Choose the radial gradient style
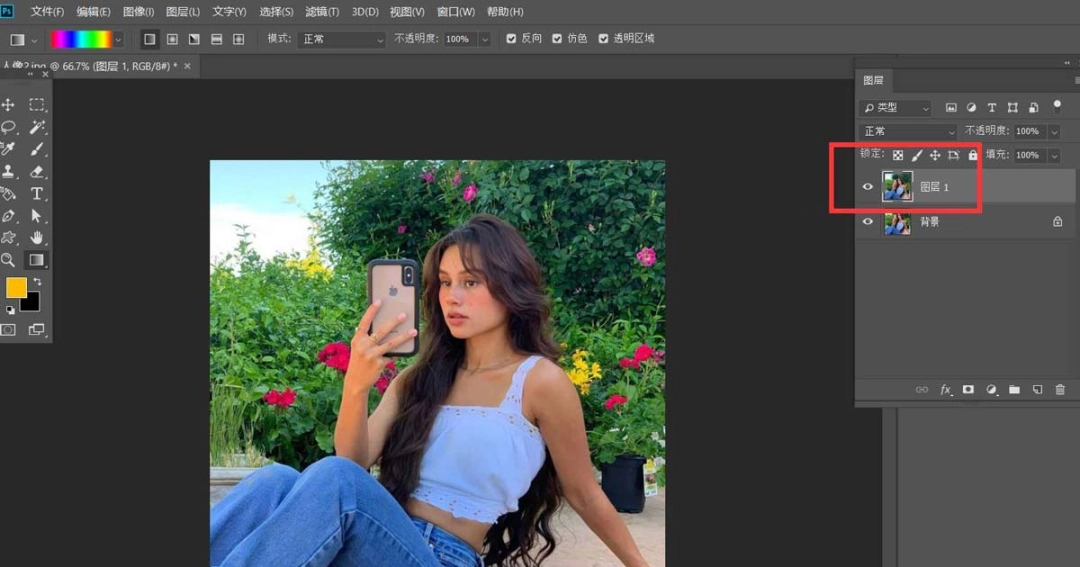 172,39
